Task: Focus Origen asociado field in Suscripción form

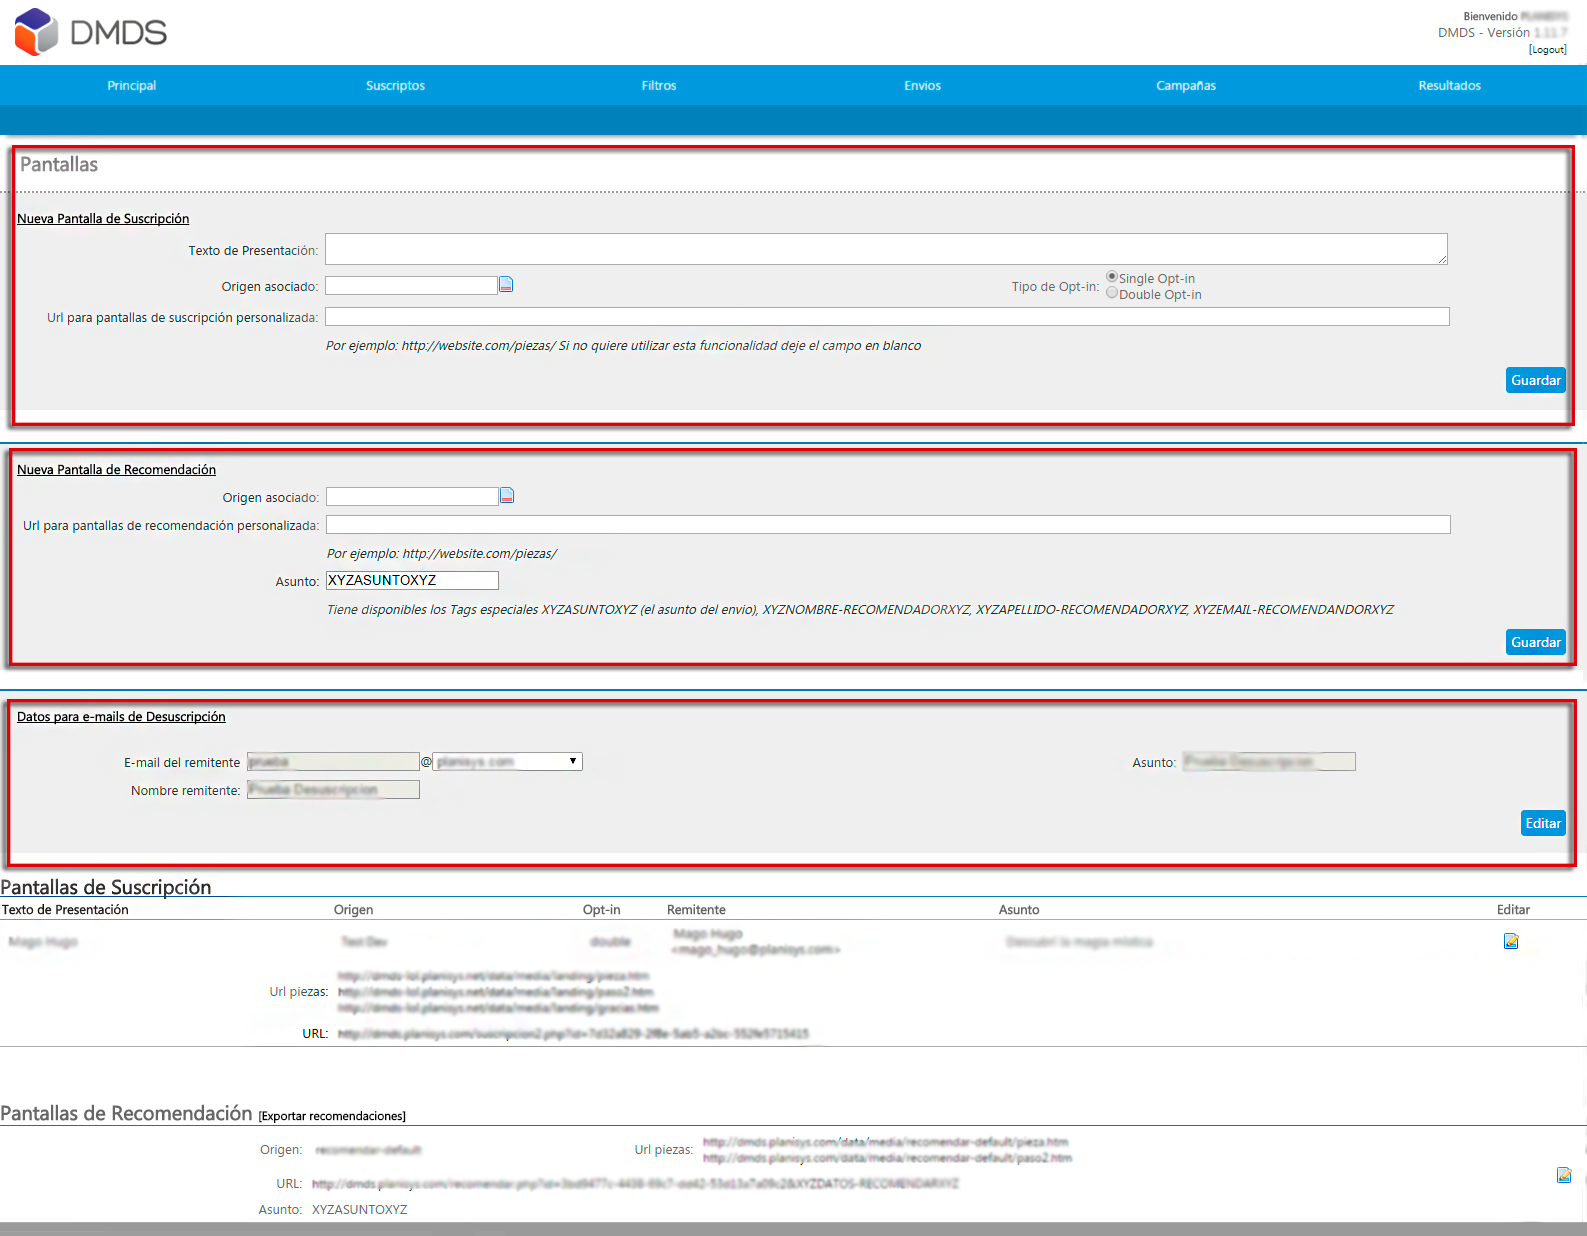Action: pos(411,286)
